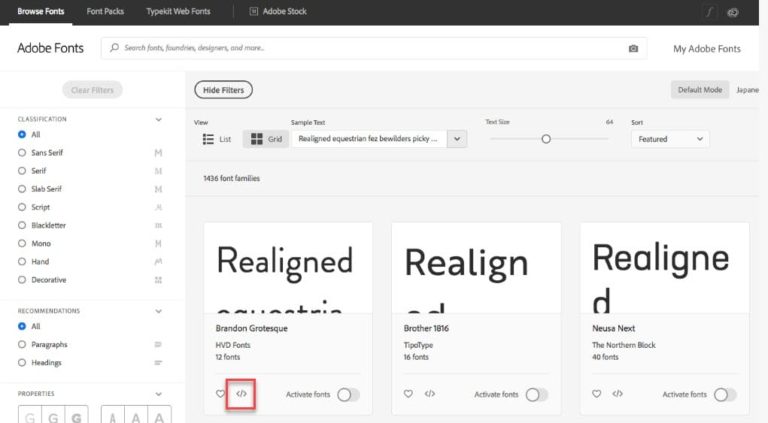Select Script classification radio

pos(22,207)
